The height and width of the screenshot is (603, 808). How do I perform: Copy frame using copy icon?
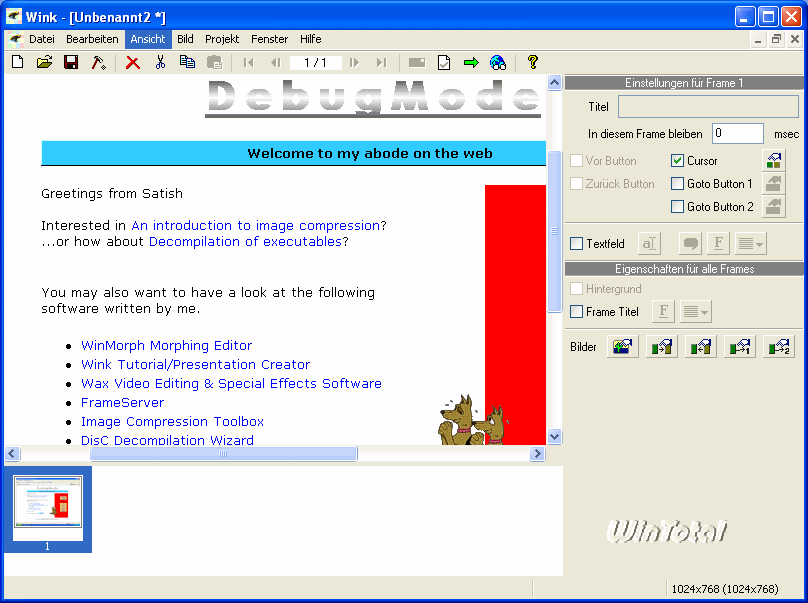click(x=187, y=62)
